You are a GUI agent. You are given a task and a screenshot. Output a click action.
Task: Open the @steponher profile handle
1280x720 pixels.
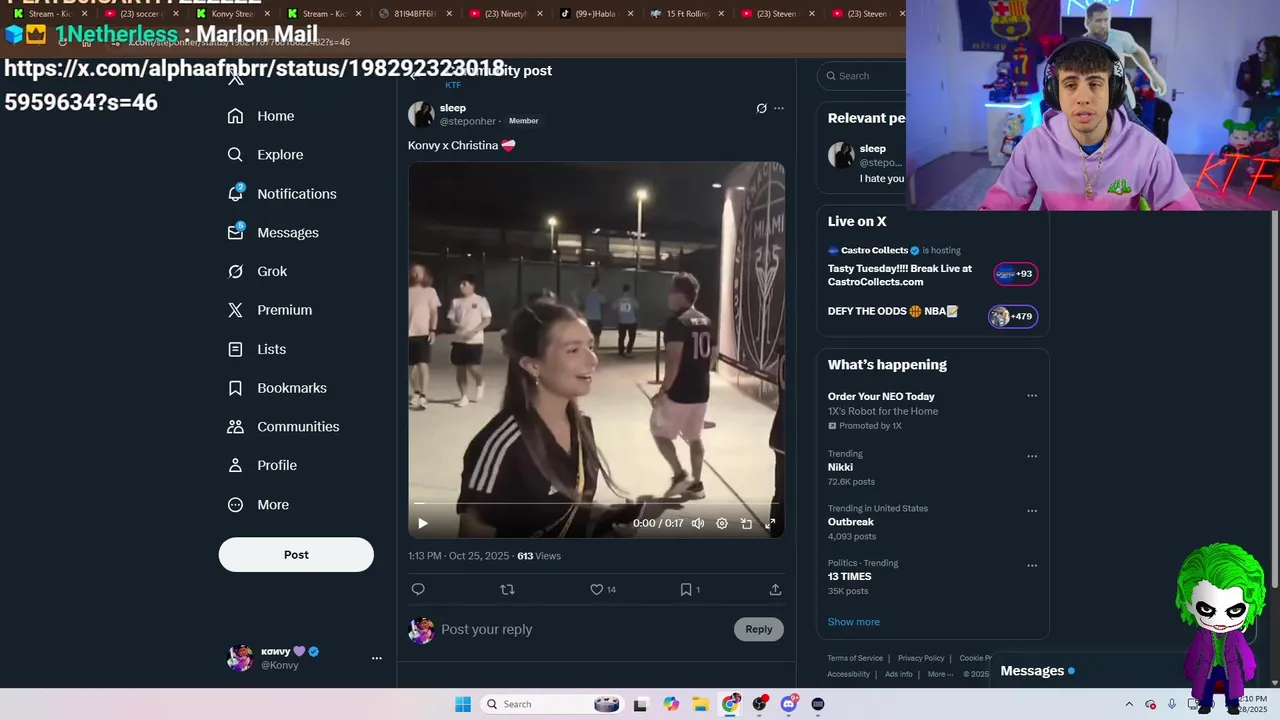click(468, 121)
